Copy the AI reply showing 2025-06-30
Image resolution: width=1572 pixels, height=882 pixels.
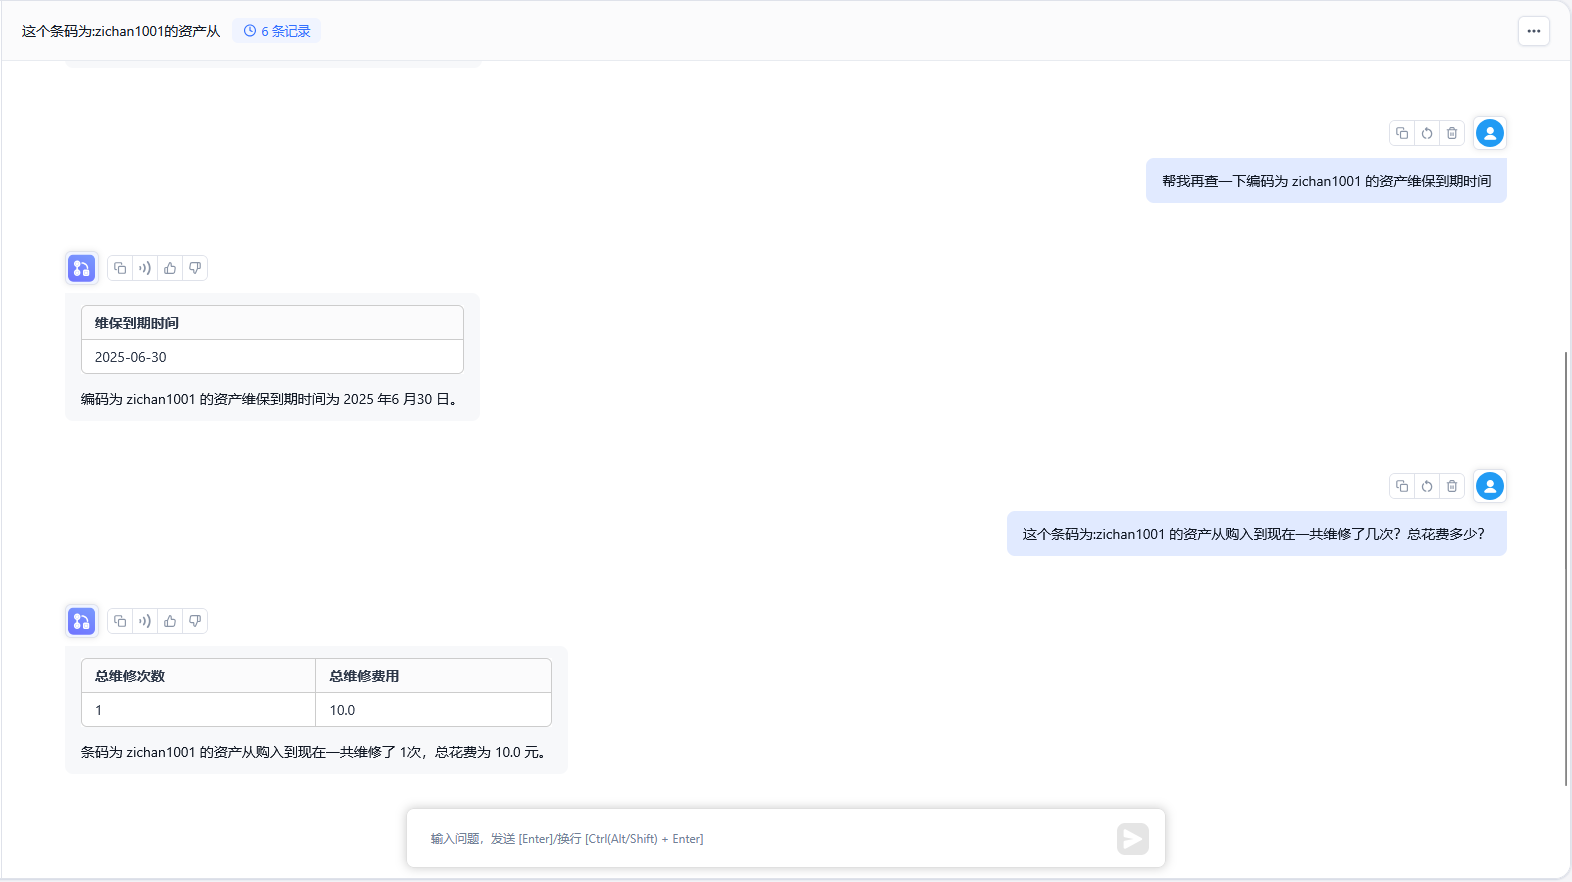click(x=120, y=268)
